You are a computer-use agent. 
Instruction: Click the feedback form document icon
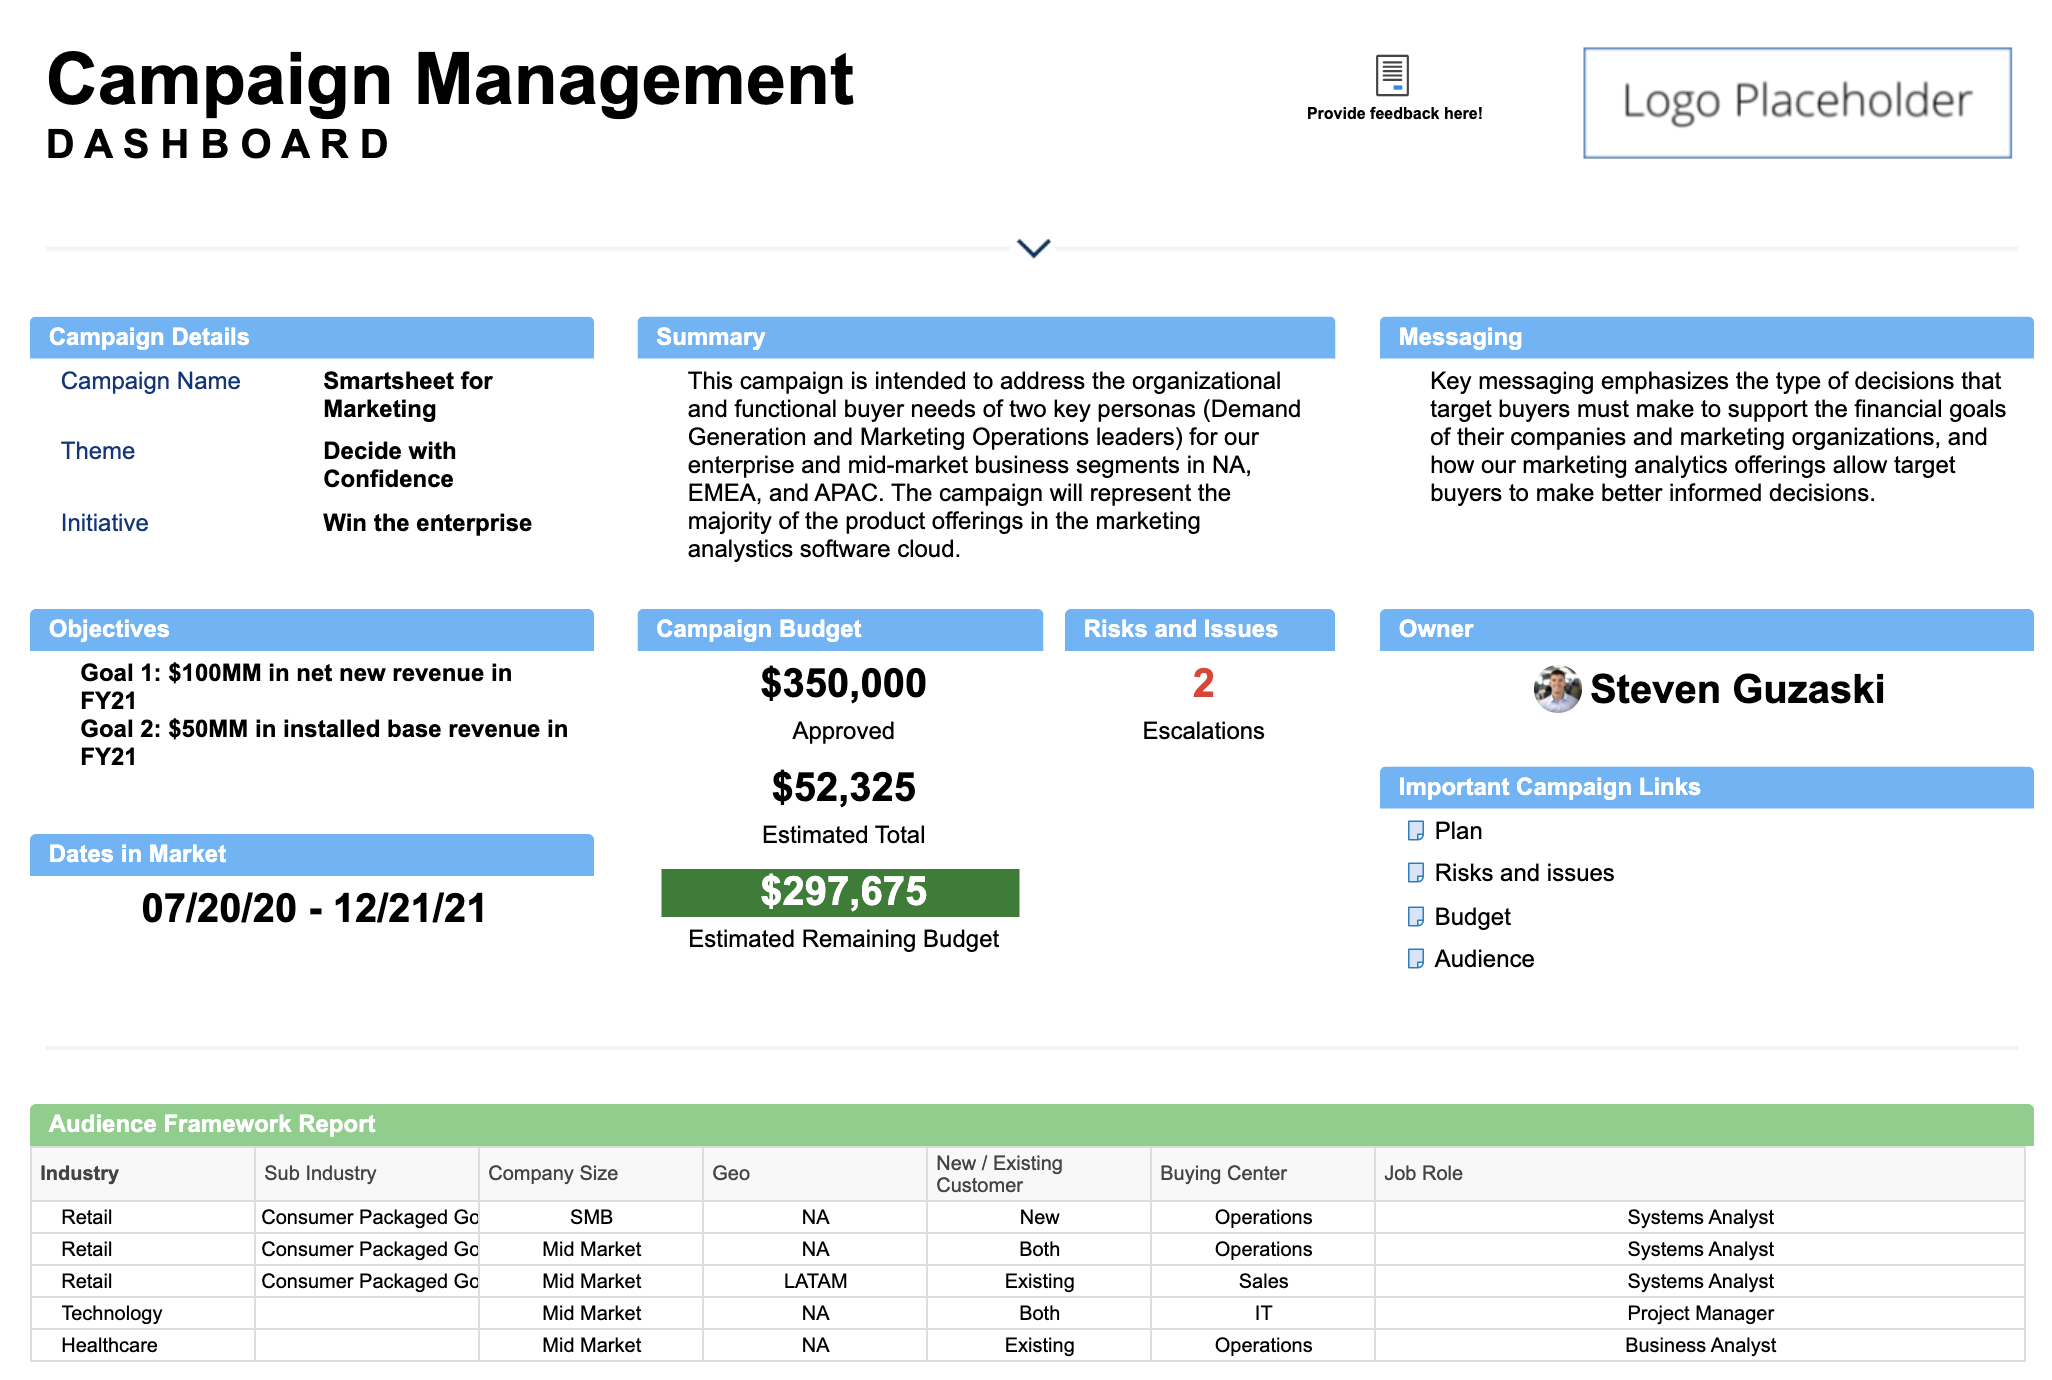point(1392,74)
